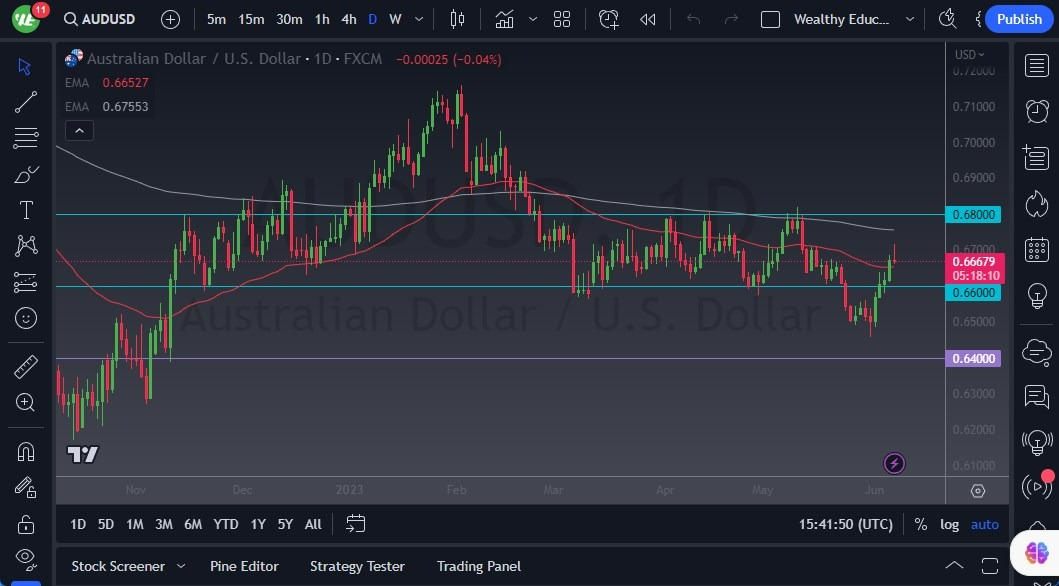The width and height of the screenshot is (1059, 586).
Task: Toggle the auto scale option
Action: pos(984,524)
